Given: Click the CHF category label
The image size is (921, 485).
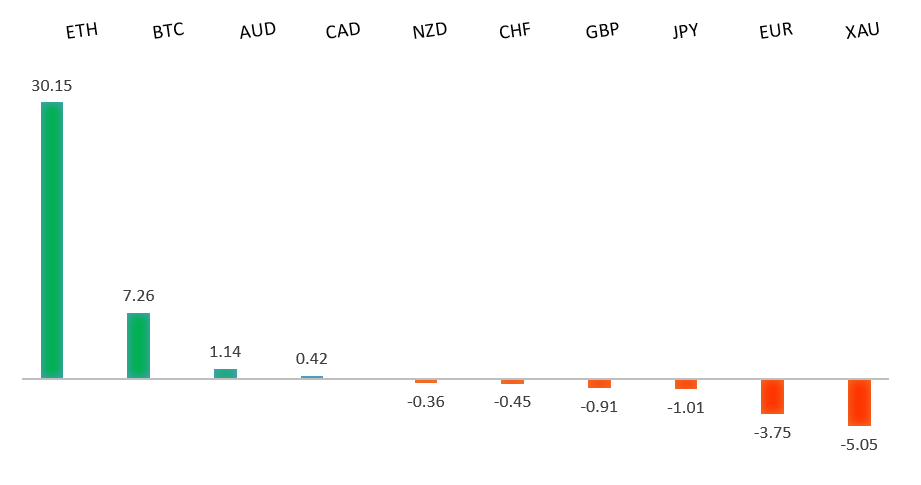Looking at the screenshot, I should click(x=515, y=31).
